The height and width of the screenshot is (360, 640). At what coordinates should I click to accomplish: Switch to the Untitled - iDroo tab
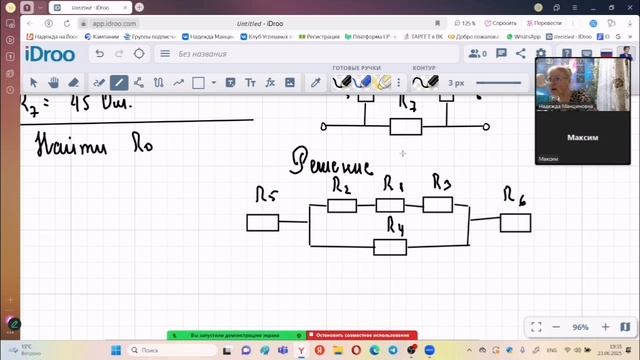pyautogui.click(x=90, y=8)
